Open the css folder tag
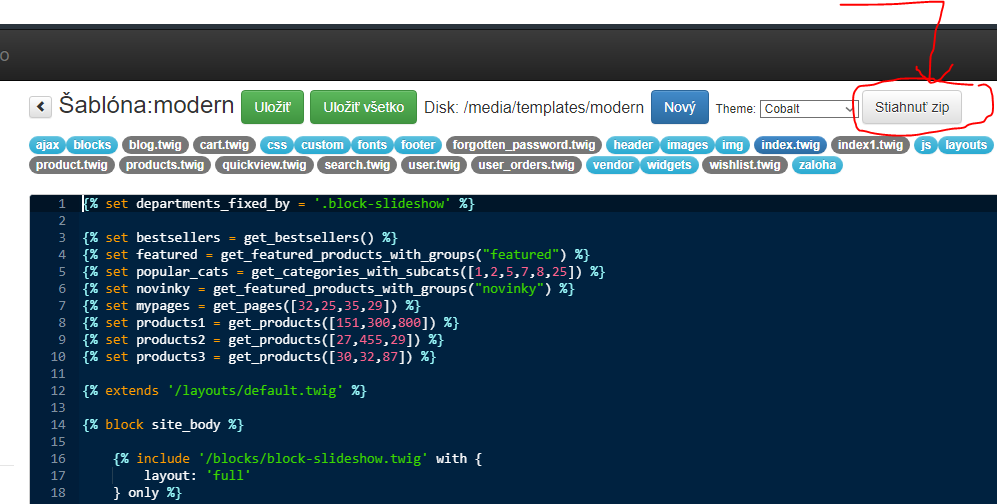The width and height of the screenshot is (997, 504). pyautogui.click(x=277, y=145)
